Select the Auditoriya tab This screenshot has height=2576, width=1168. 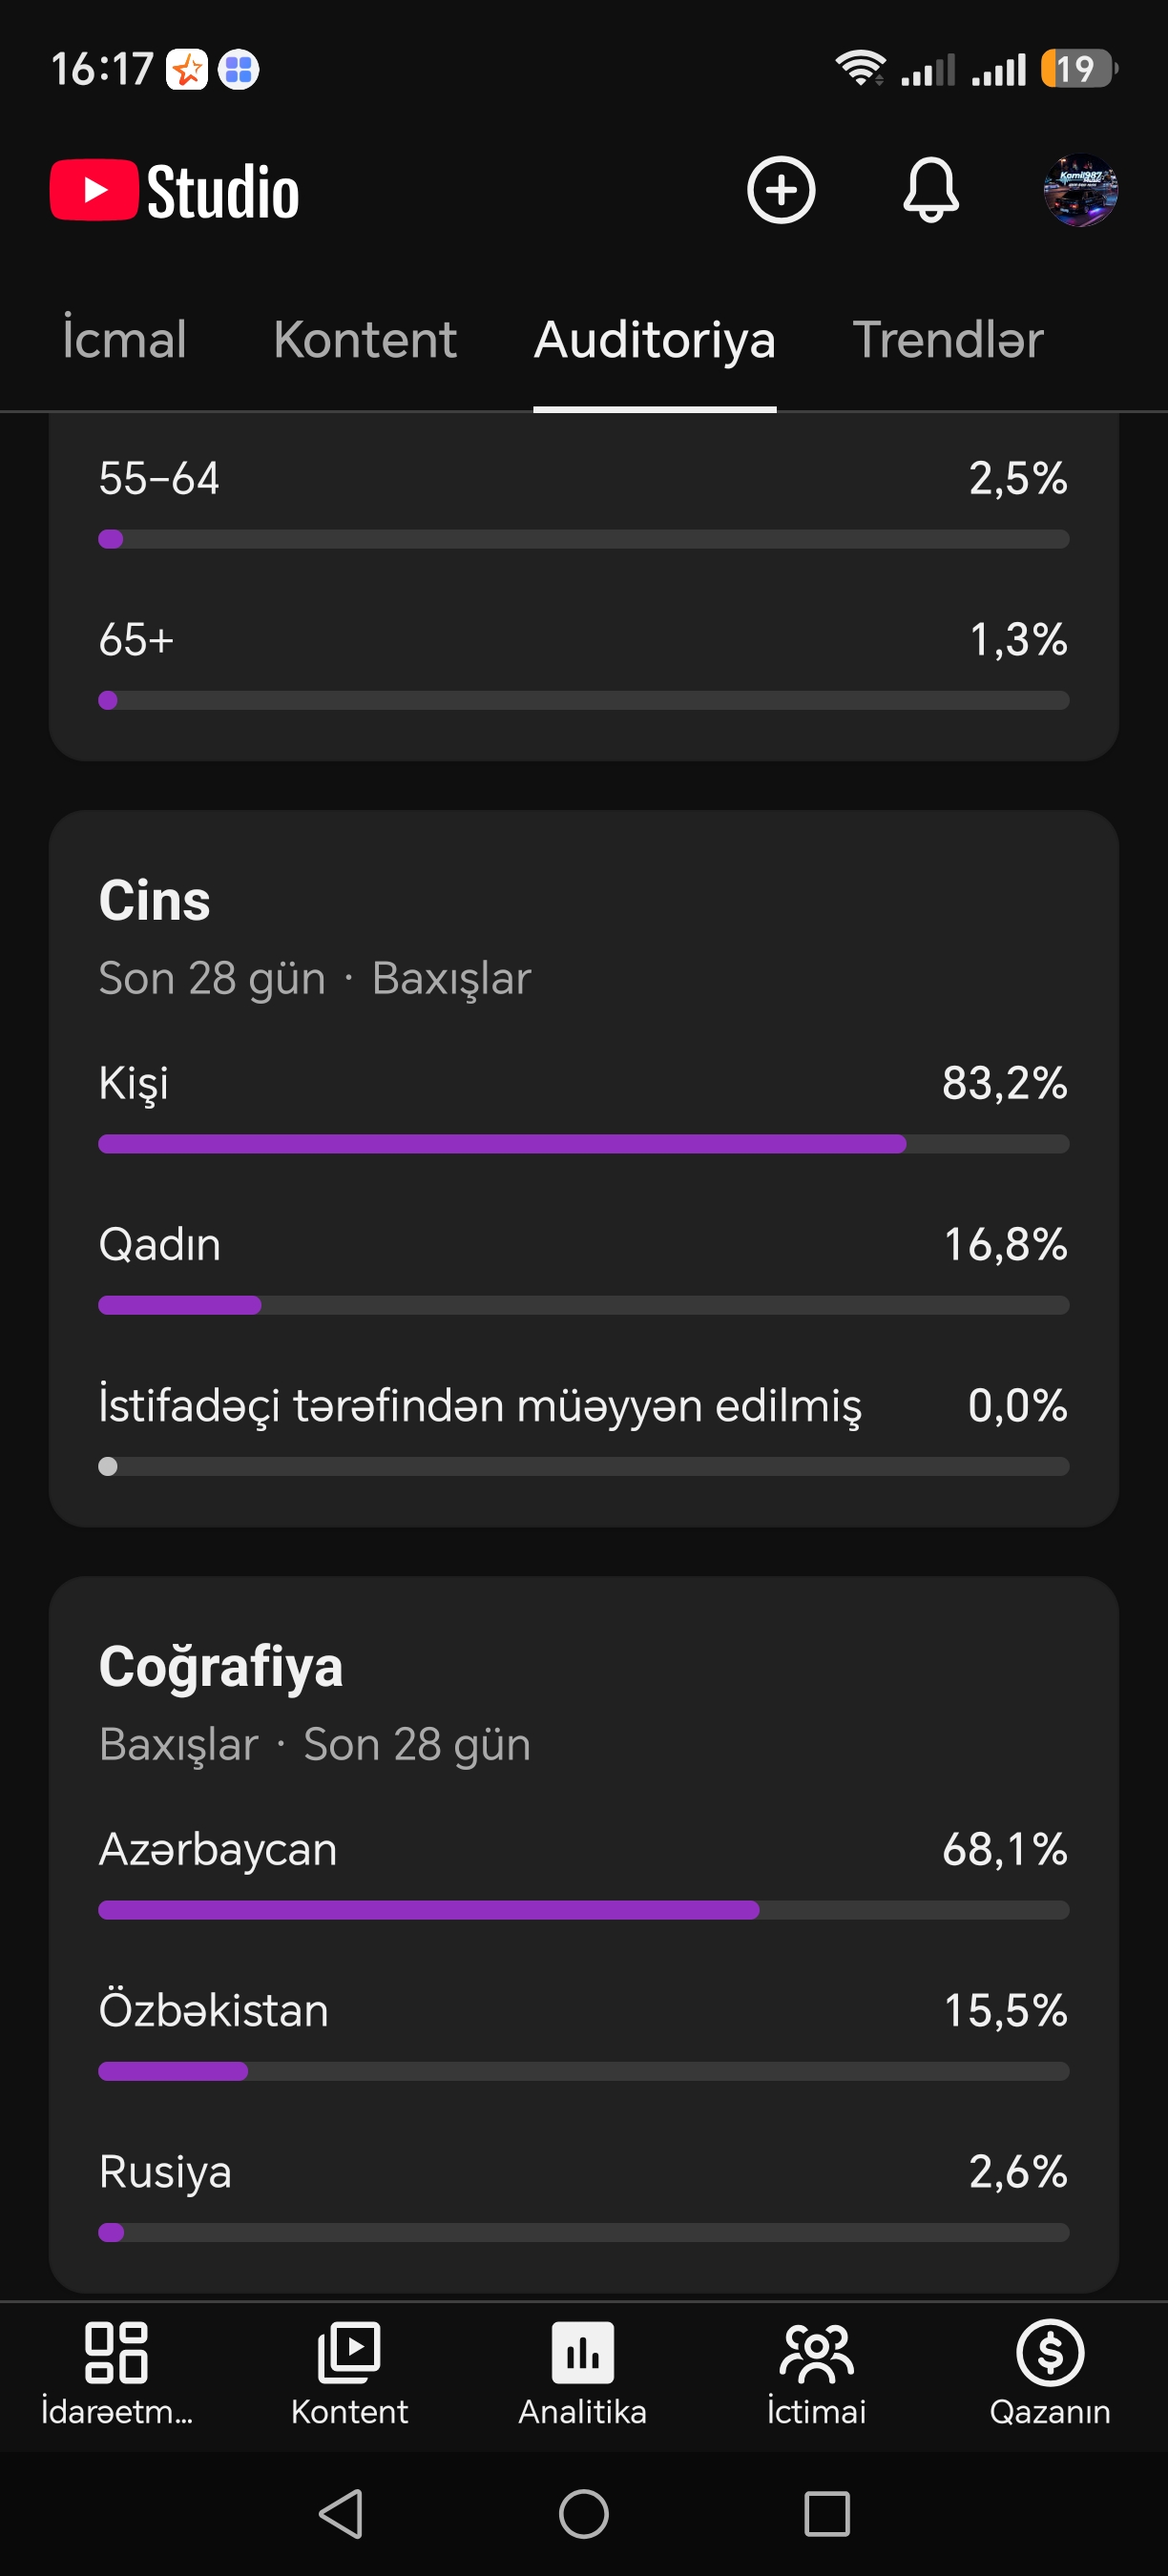tap(655, 340)
